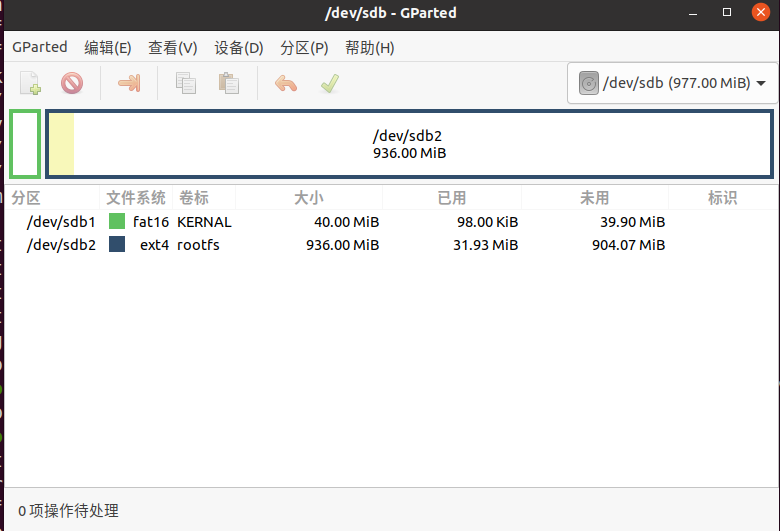Click the disk icon in the device selector
Image resolution: width=780 pixels, height=531 pixels.
click(588, 83)
